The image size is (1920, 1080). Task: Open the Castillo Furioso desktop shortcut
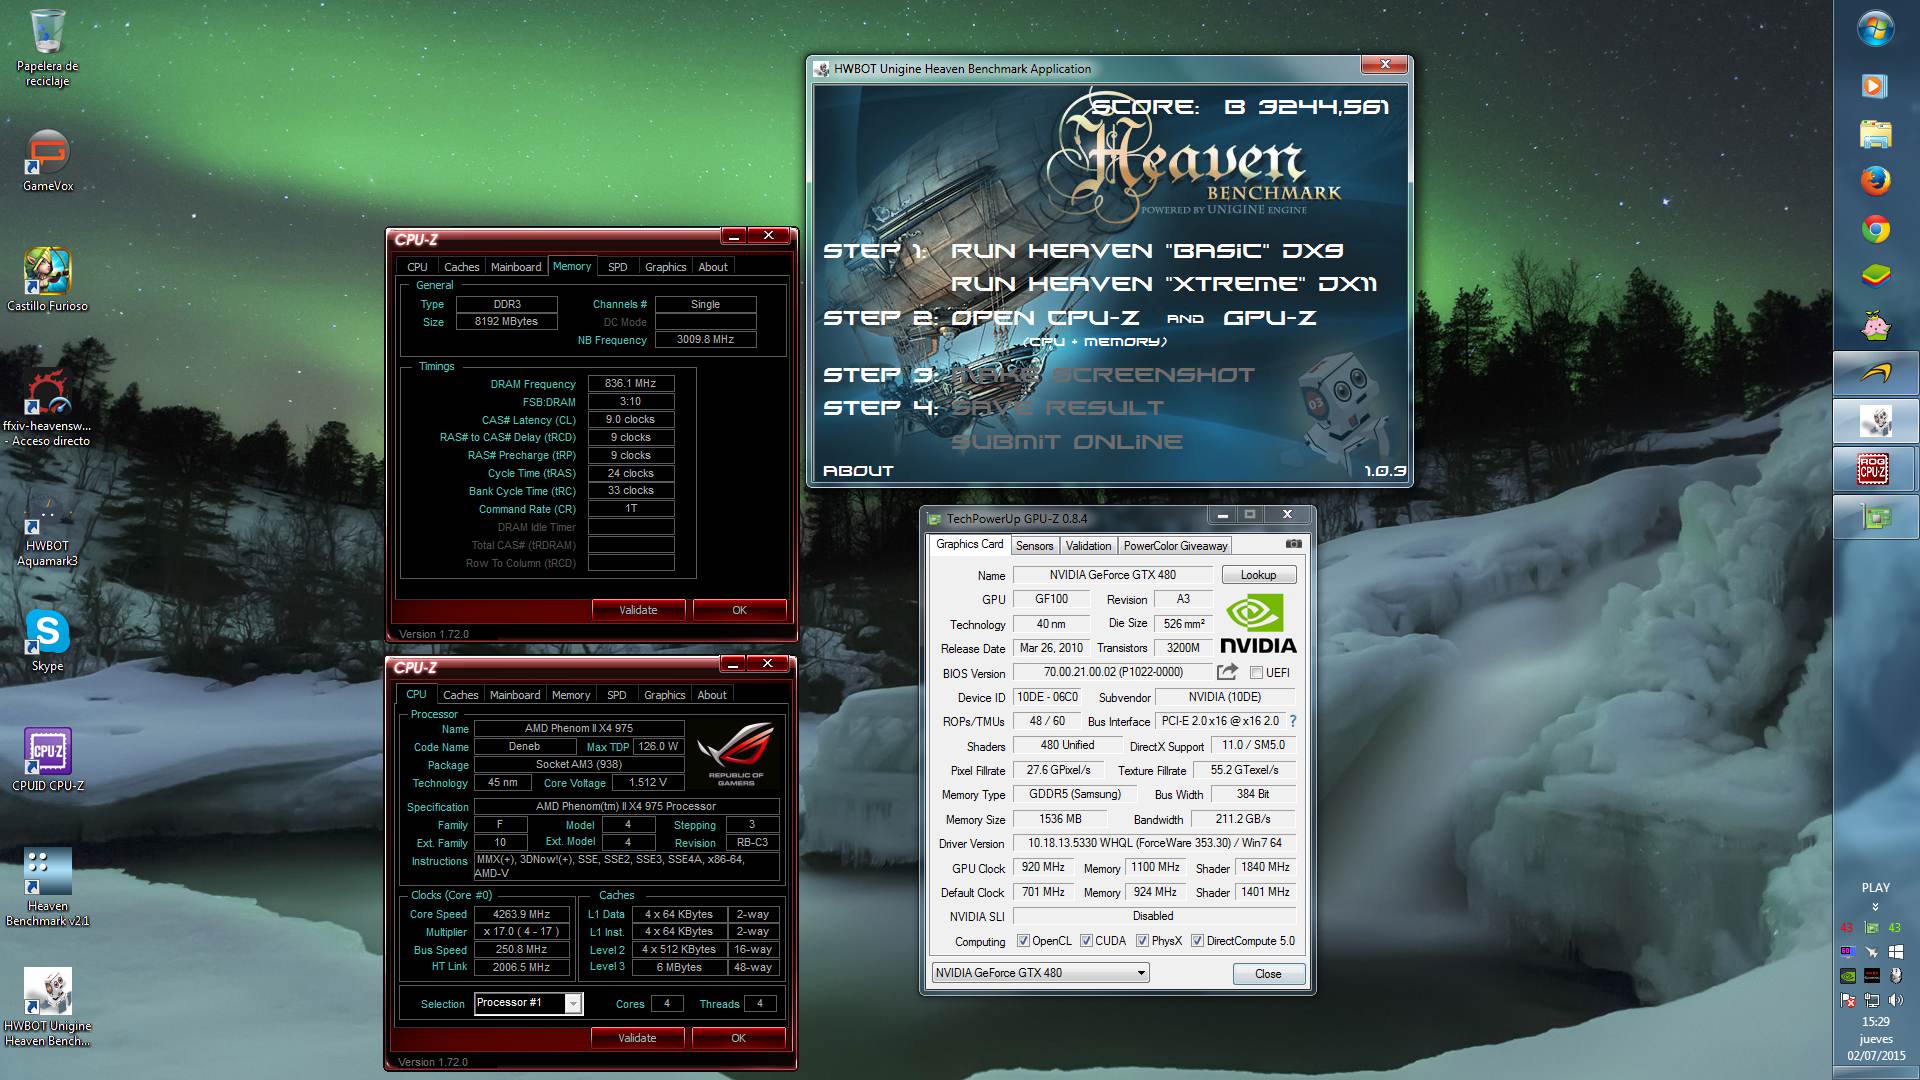point(47,280)
